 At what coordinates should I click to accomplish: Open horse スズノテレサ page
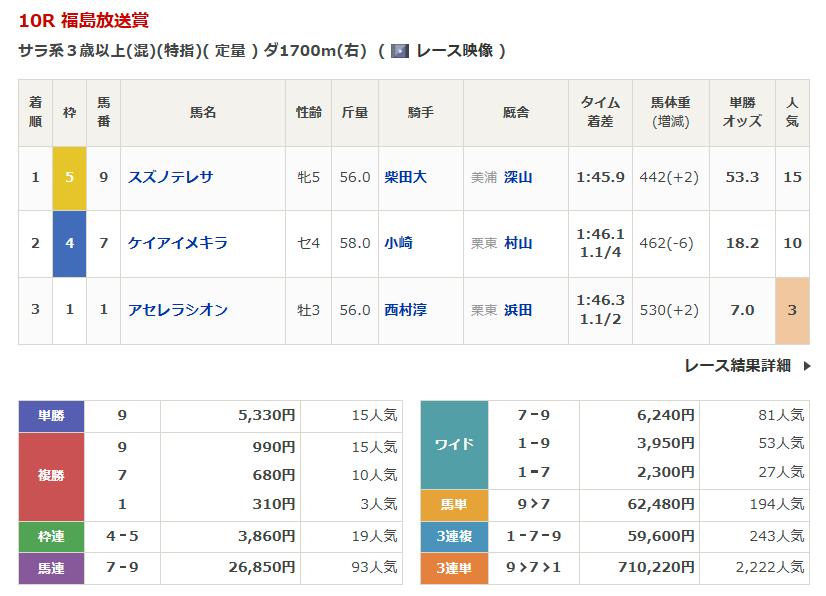click(x=170, y=177)
